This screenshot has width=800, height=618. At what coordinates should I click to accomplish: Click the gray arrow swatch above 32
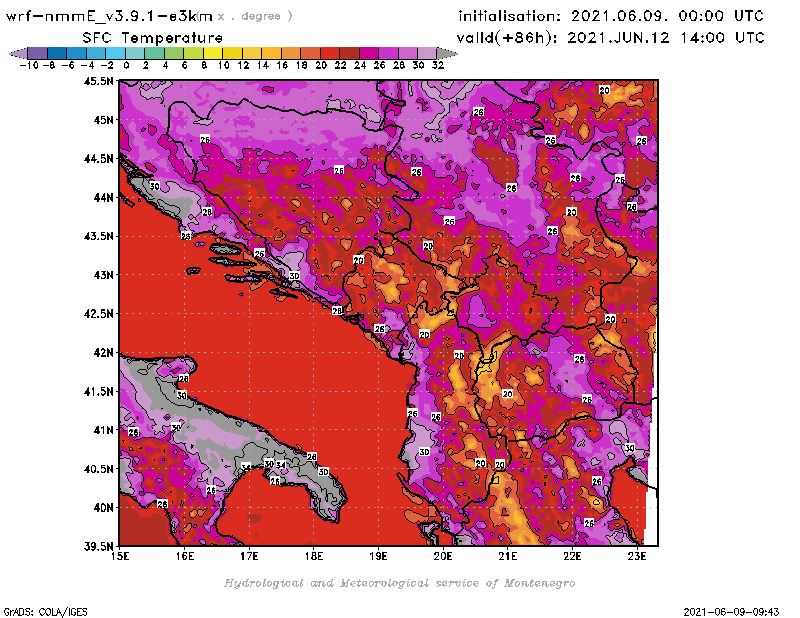(x=447, y=53)
